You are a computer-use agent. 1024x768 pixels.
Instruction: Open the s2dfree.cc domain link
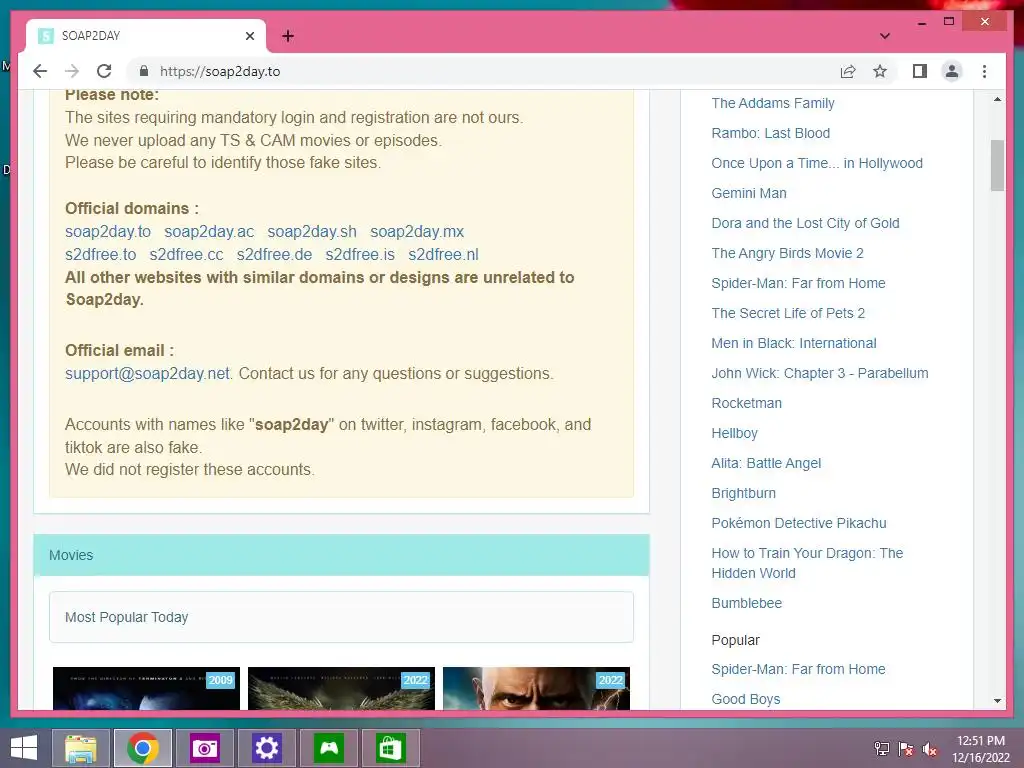(x=186, y=255)
